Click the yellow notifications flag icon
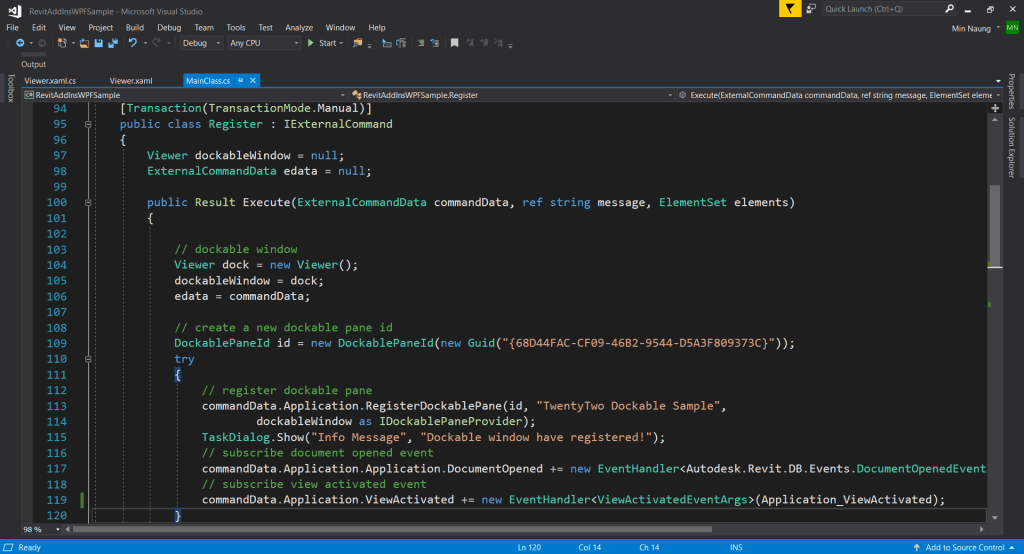 click(791, 8)
